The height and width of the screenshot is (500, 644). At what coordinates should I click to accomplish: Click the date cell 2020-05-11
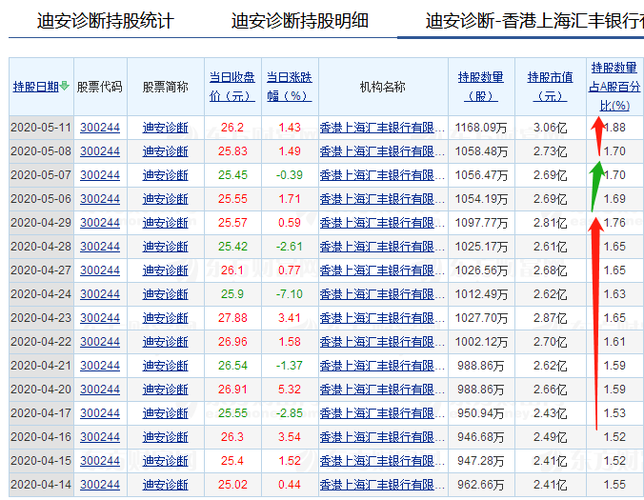[x=41, y=127]
